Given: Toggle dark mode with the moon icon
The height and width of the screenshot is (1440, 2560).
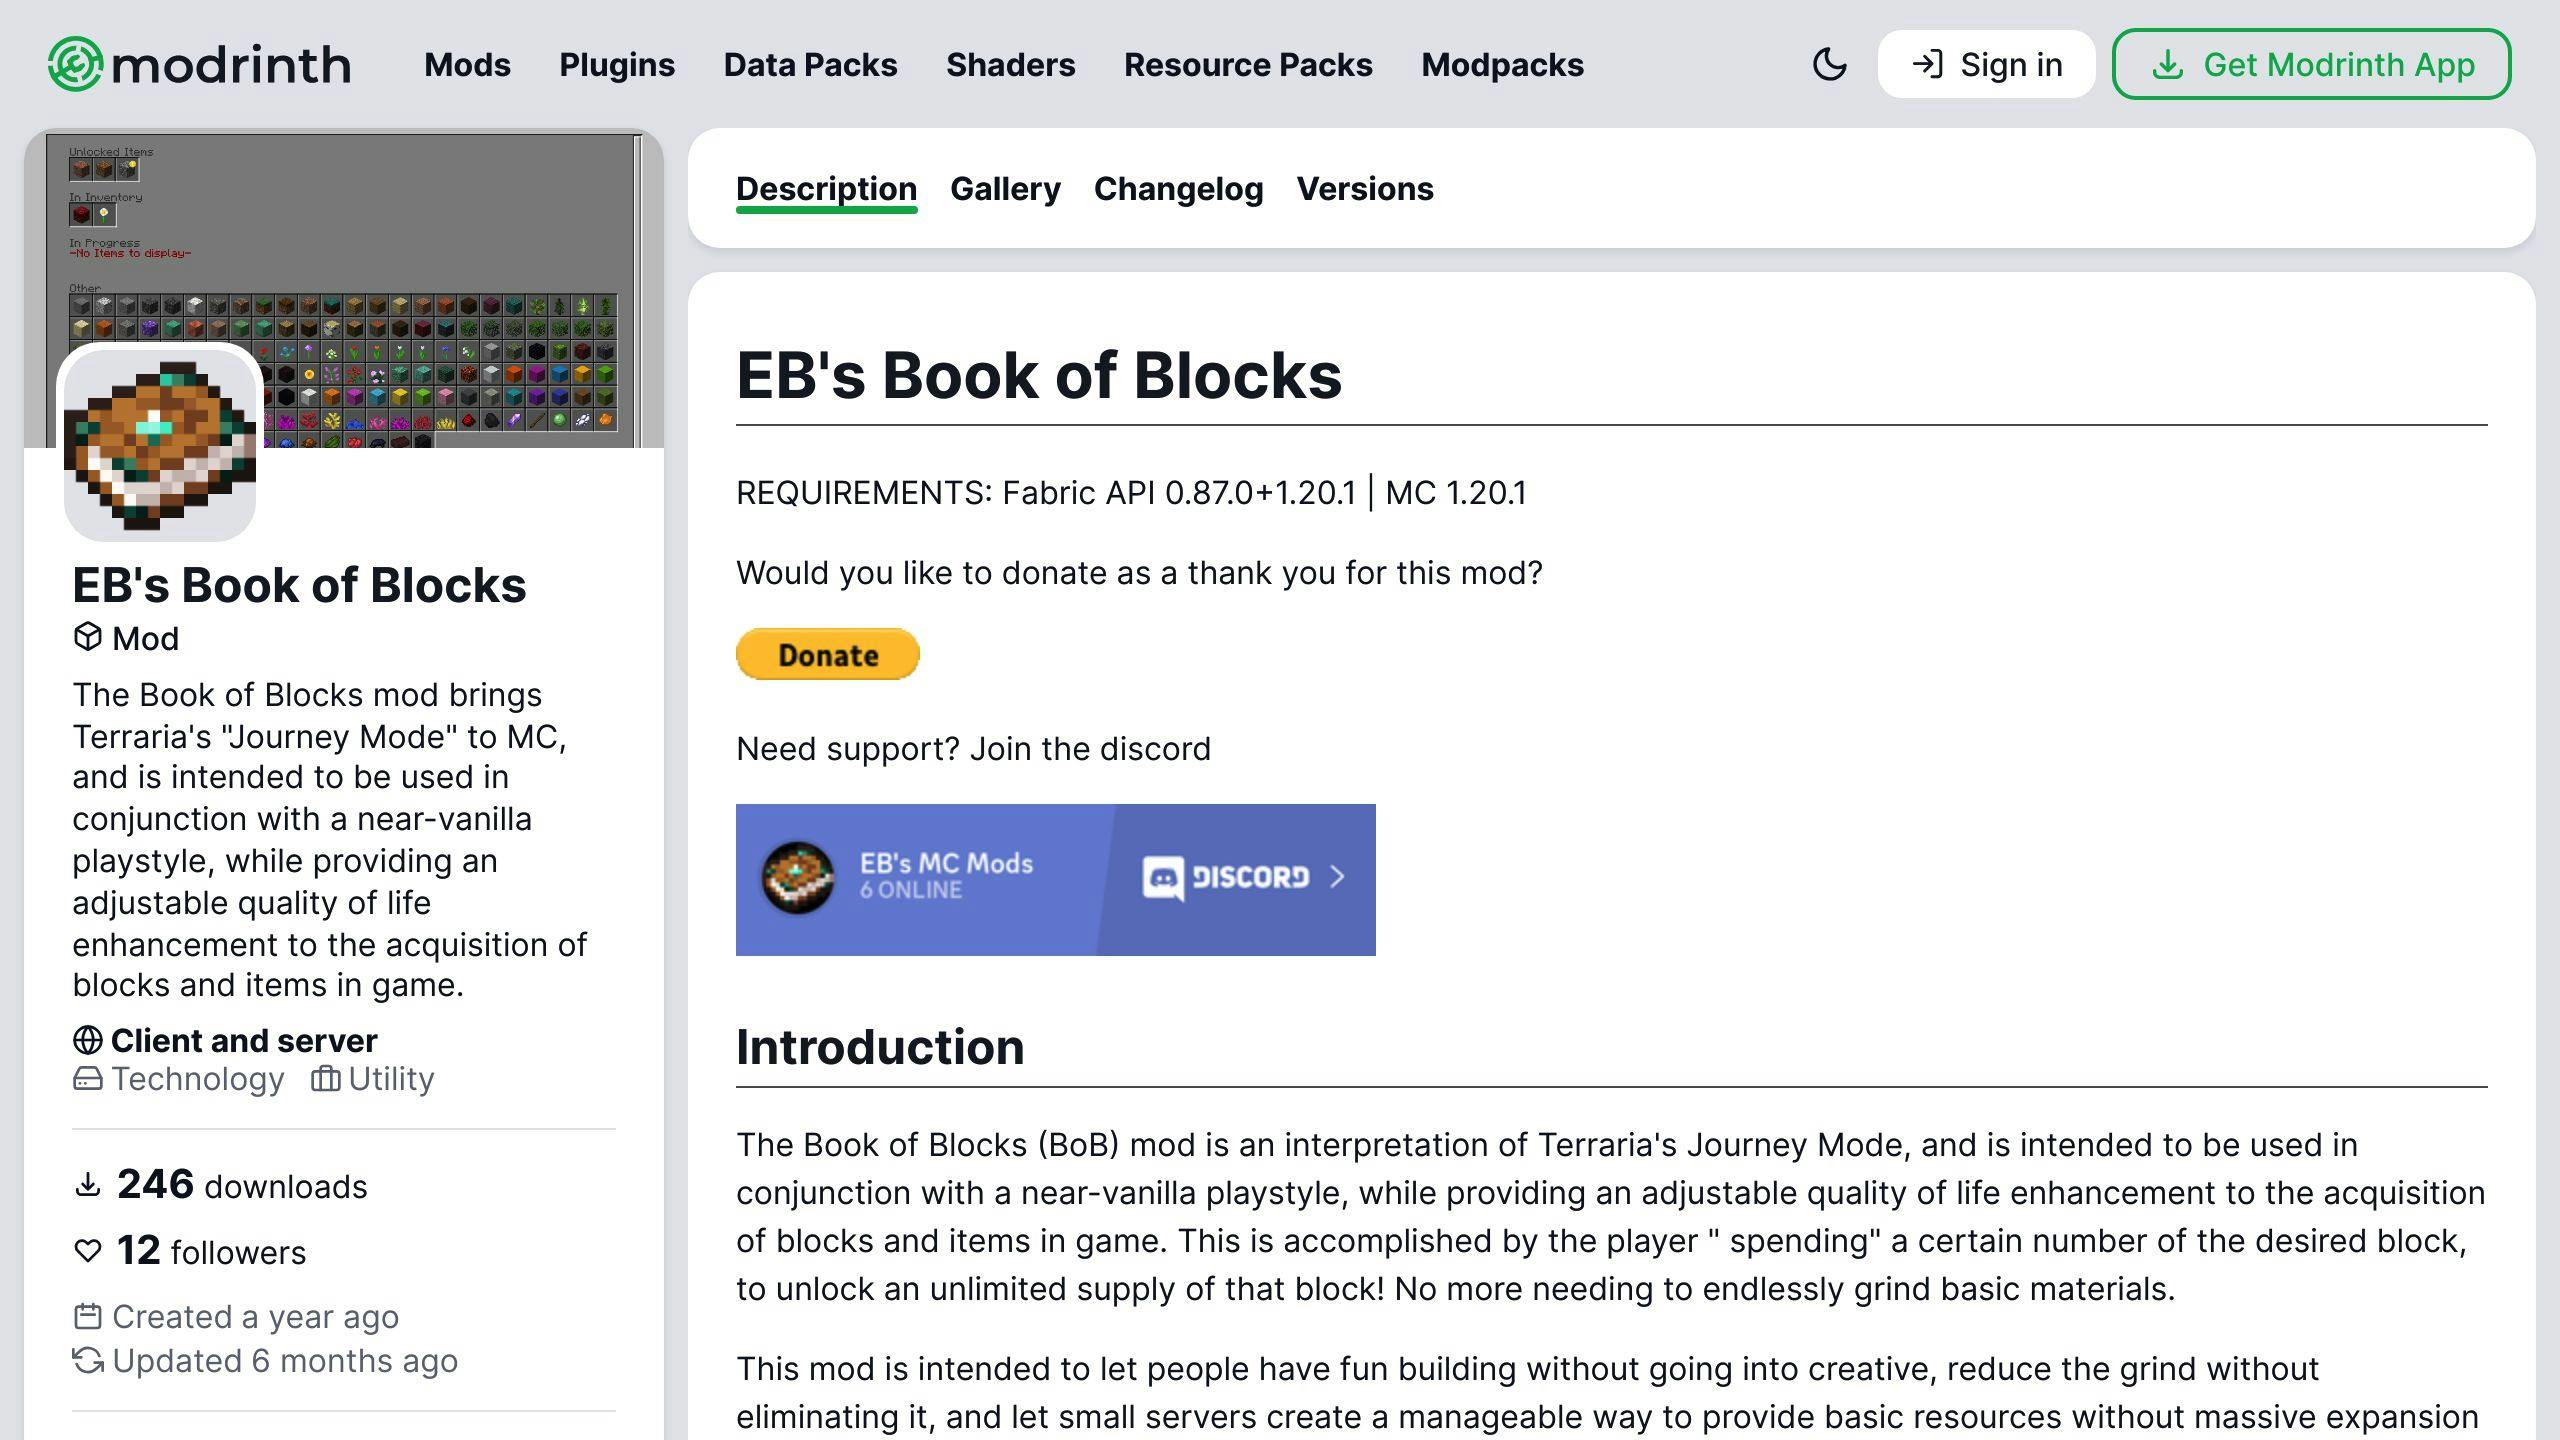Looking at the screenshot, I should (1829, 64).
